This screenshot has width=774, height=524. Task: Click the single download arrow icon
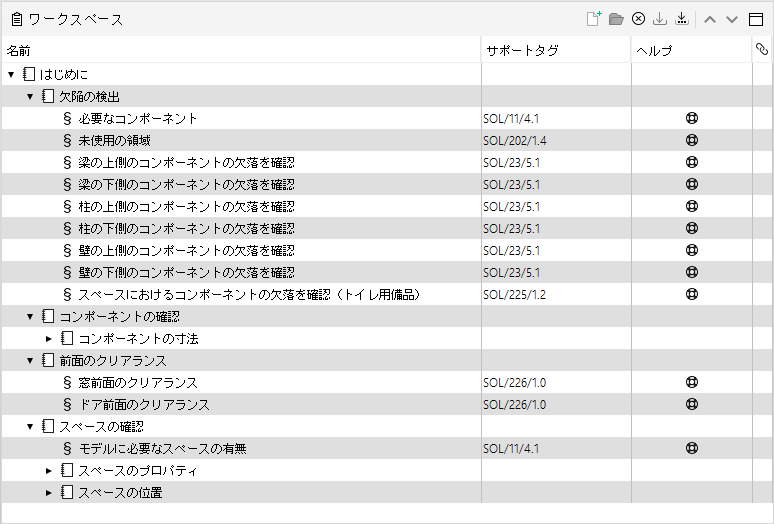(659, 19)
